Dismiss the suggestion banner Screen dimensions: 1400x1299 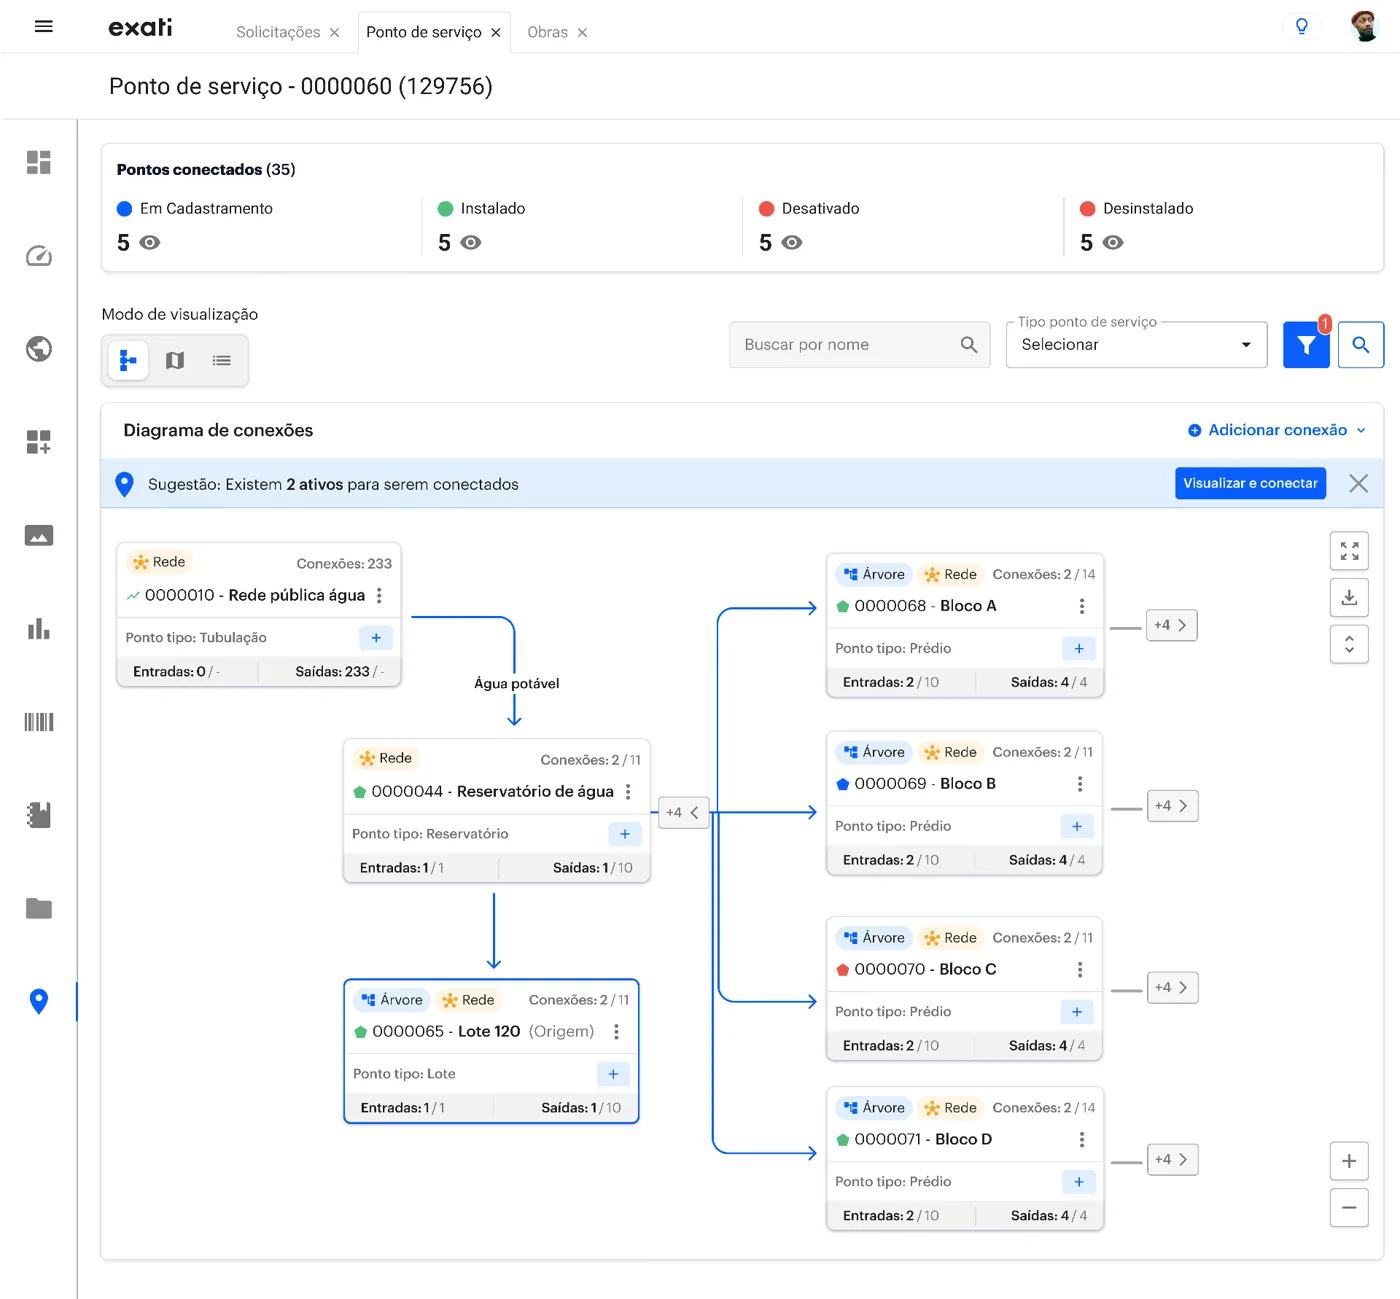[1358, 484]
